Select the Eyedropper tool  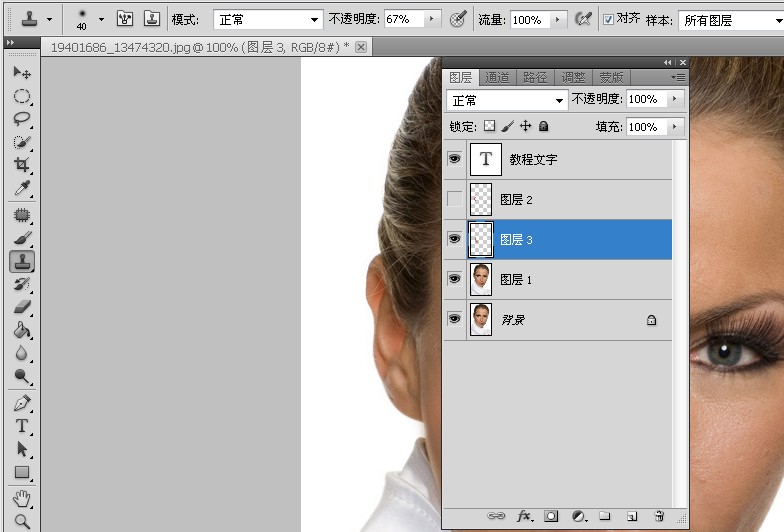[22, 188]
